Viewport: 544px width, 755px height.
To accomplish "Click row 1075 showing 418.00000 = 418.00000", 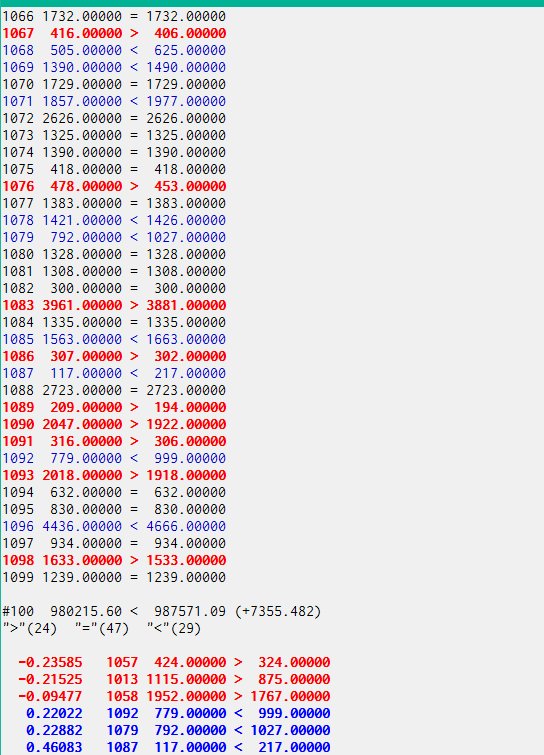I will (114, 169).
